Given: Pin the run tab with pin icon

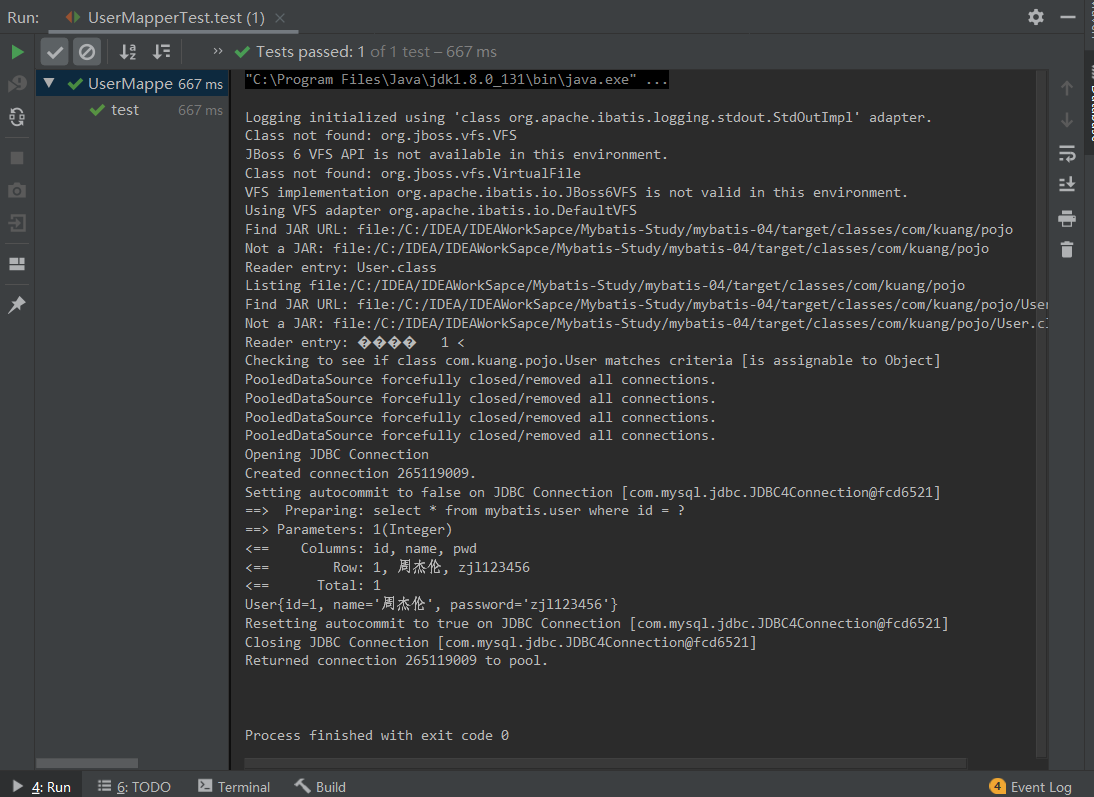Looking at the screenshot, I should pos(17,304).
